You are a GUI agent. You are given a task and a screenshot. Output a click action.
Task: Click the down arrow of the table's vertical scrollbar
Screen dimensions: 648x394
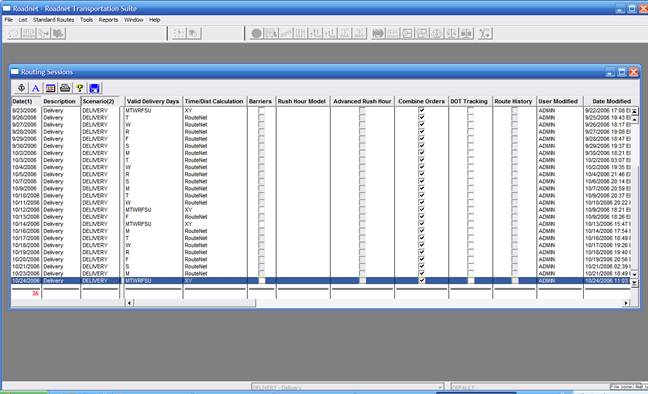coord(634,275)
